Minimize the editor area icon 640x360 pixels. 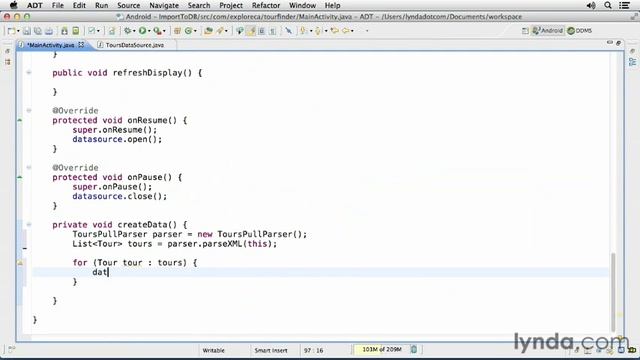coord(609,42)
